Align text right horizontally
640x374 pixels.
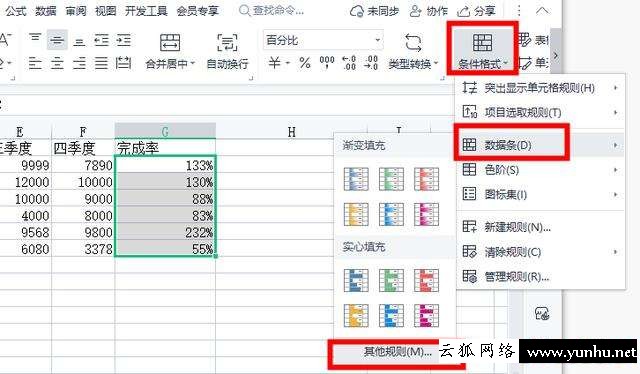(x=79, y=63)
